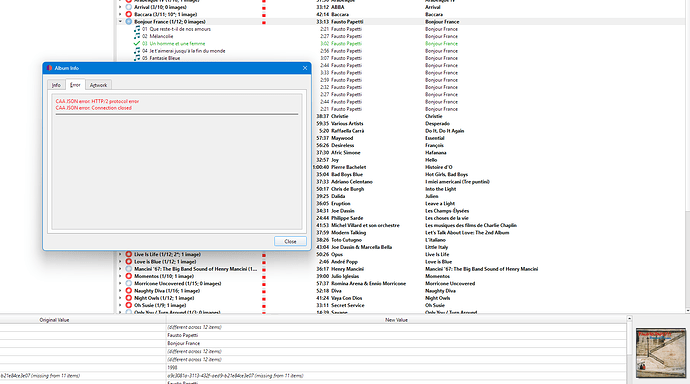
Task: Click the Original Value column header
Action: pos(55,320)
